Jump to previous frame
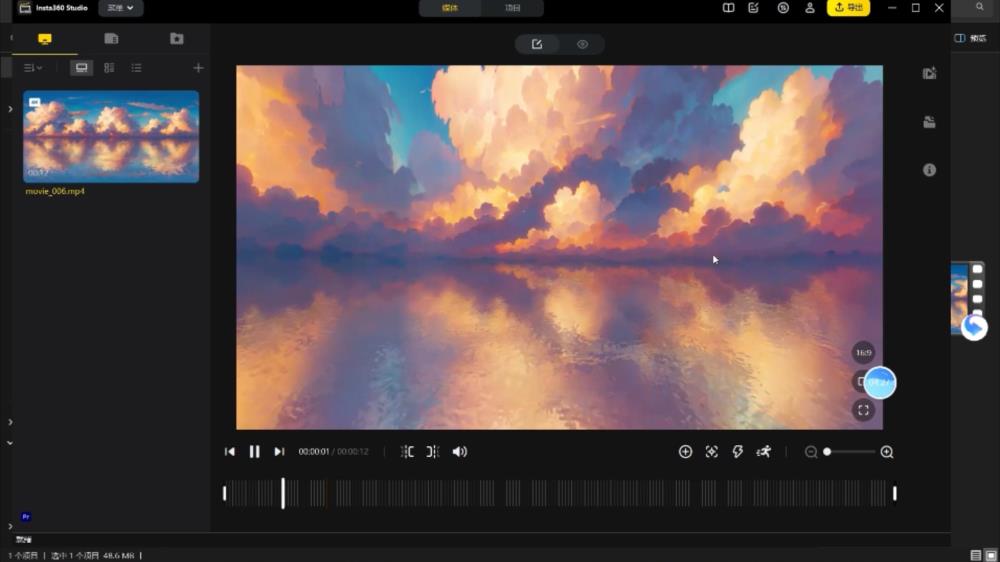The height and width of the screenshot is (562, 1000). click(x=230, y=452)
